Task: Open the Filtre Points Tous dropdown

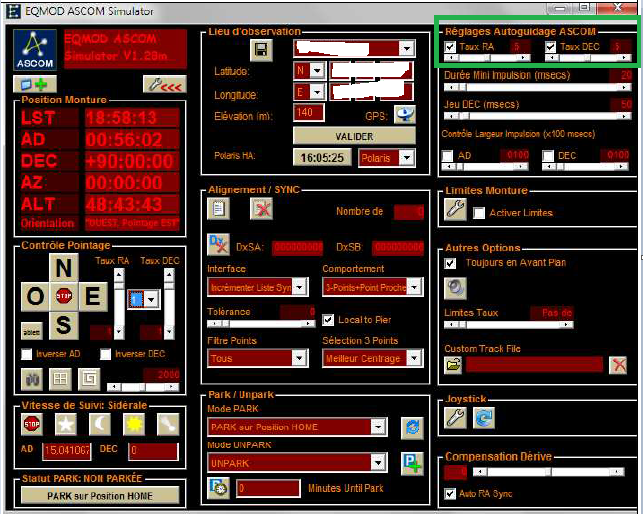Action: 300,358
